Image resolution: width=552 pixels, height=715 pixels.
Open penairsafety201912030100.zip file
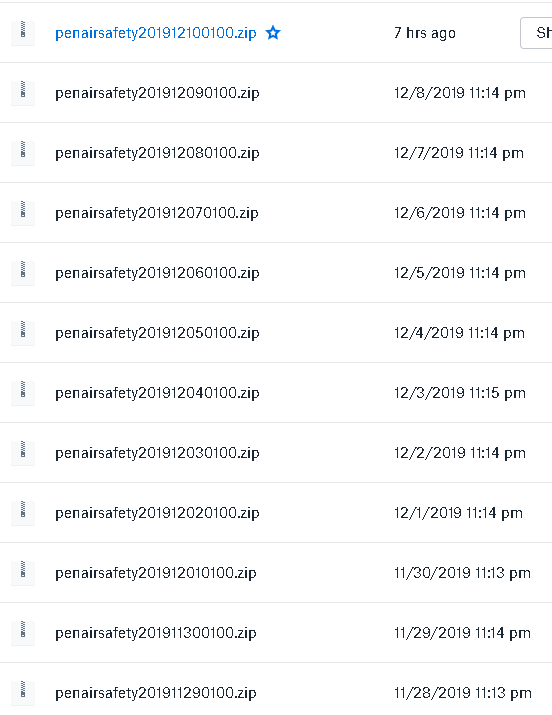(x=157, y=453)
